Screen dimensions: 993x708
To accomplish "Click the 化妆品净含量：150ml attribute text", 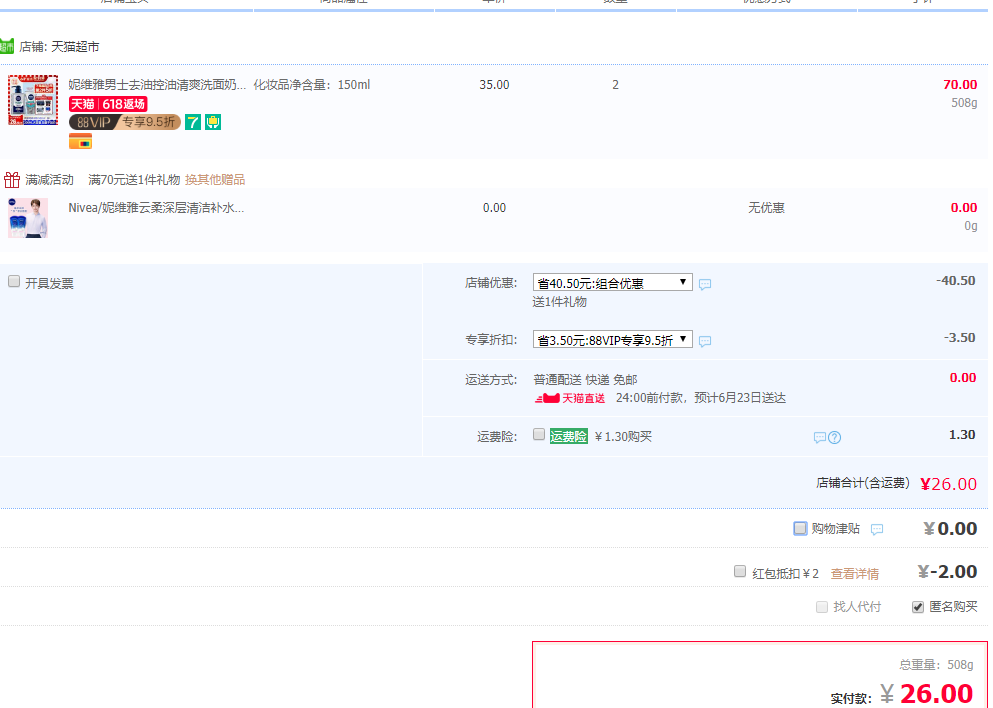I will click(x=312, y=85).
